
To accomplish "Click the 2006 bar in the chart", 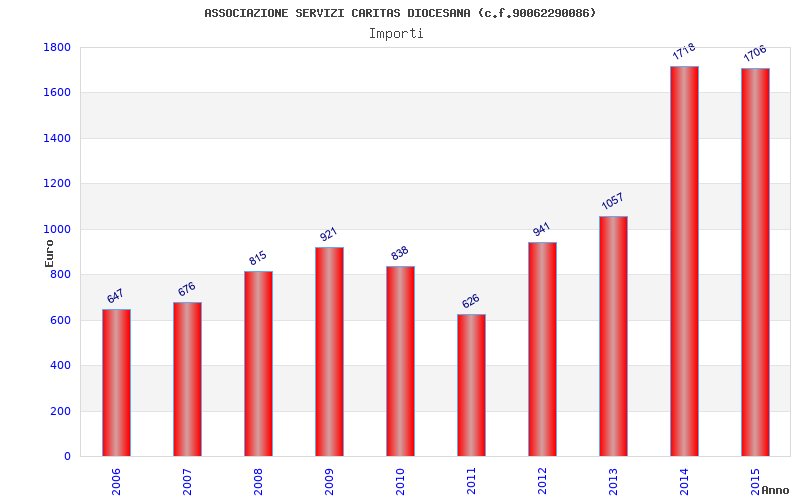I will click(x=116, y=383).
